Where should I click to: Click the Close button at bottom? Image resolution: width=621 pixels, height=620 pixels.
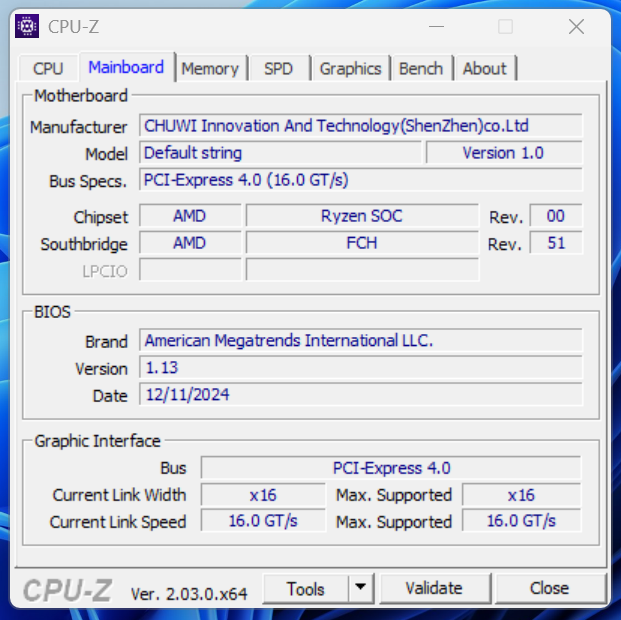[x=550, y=588]
